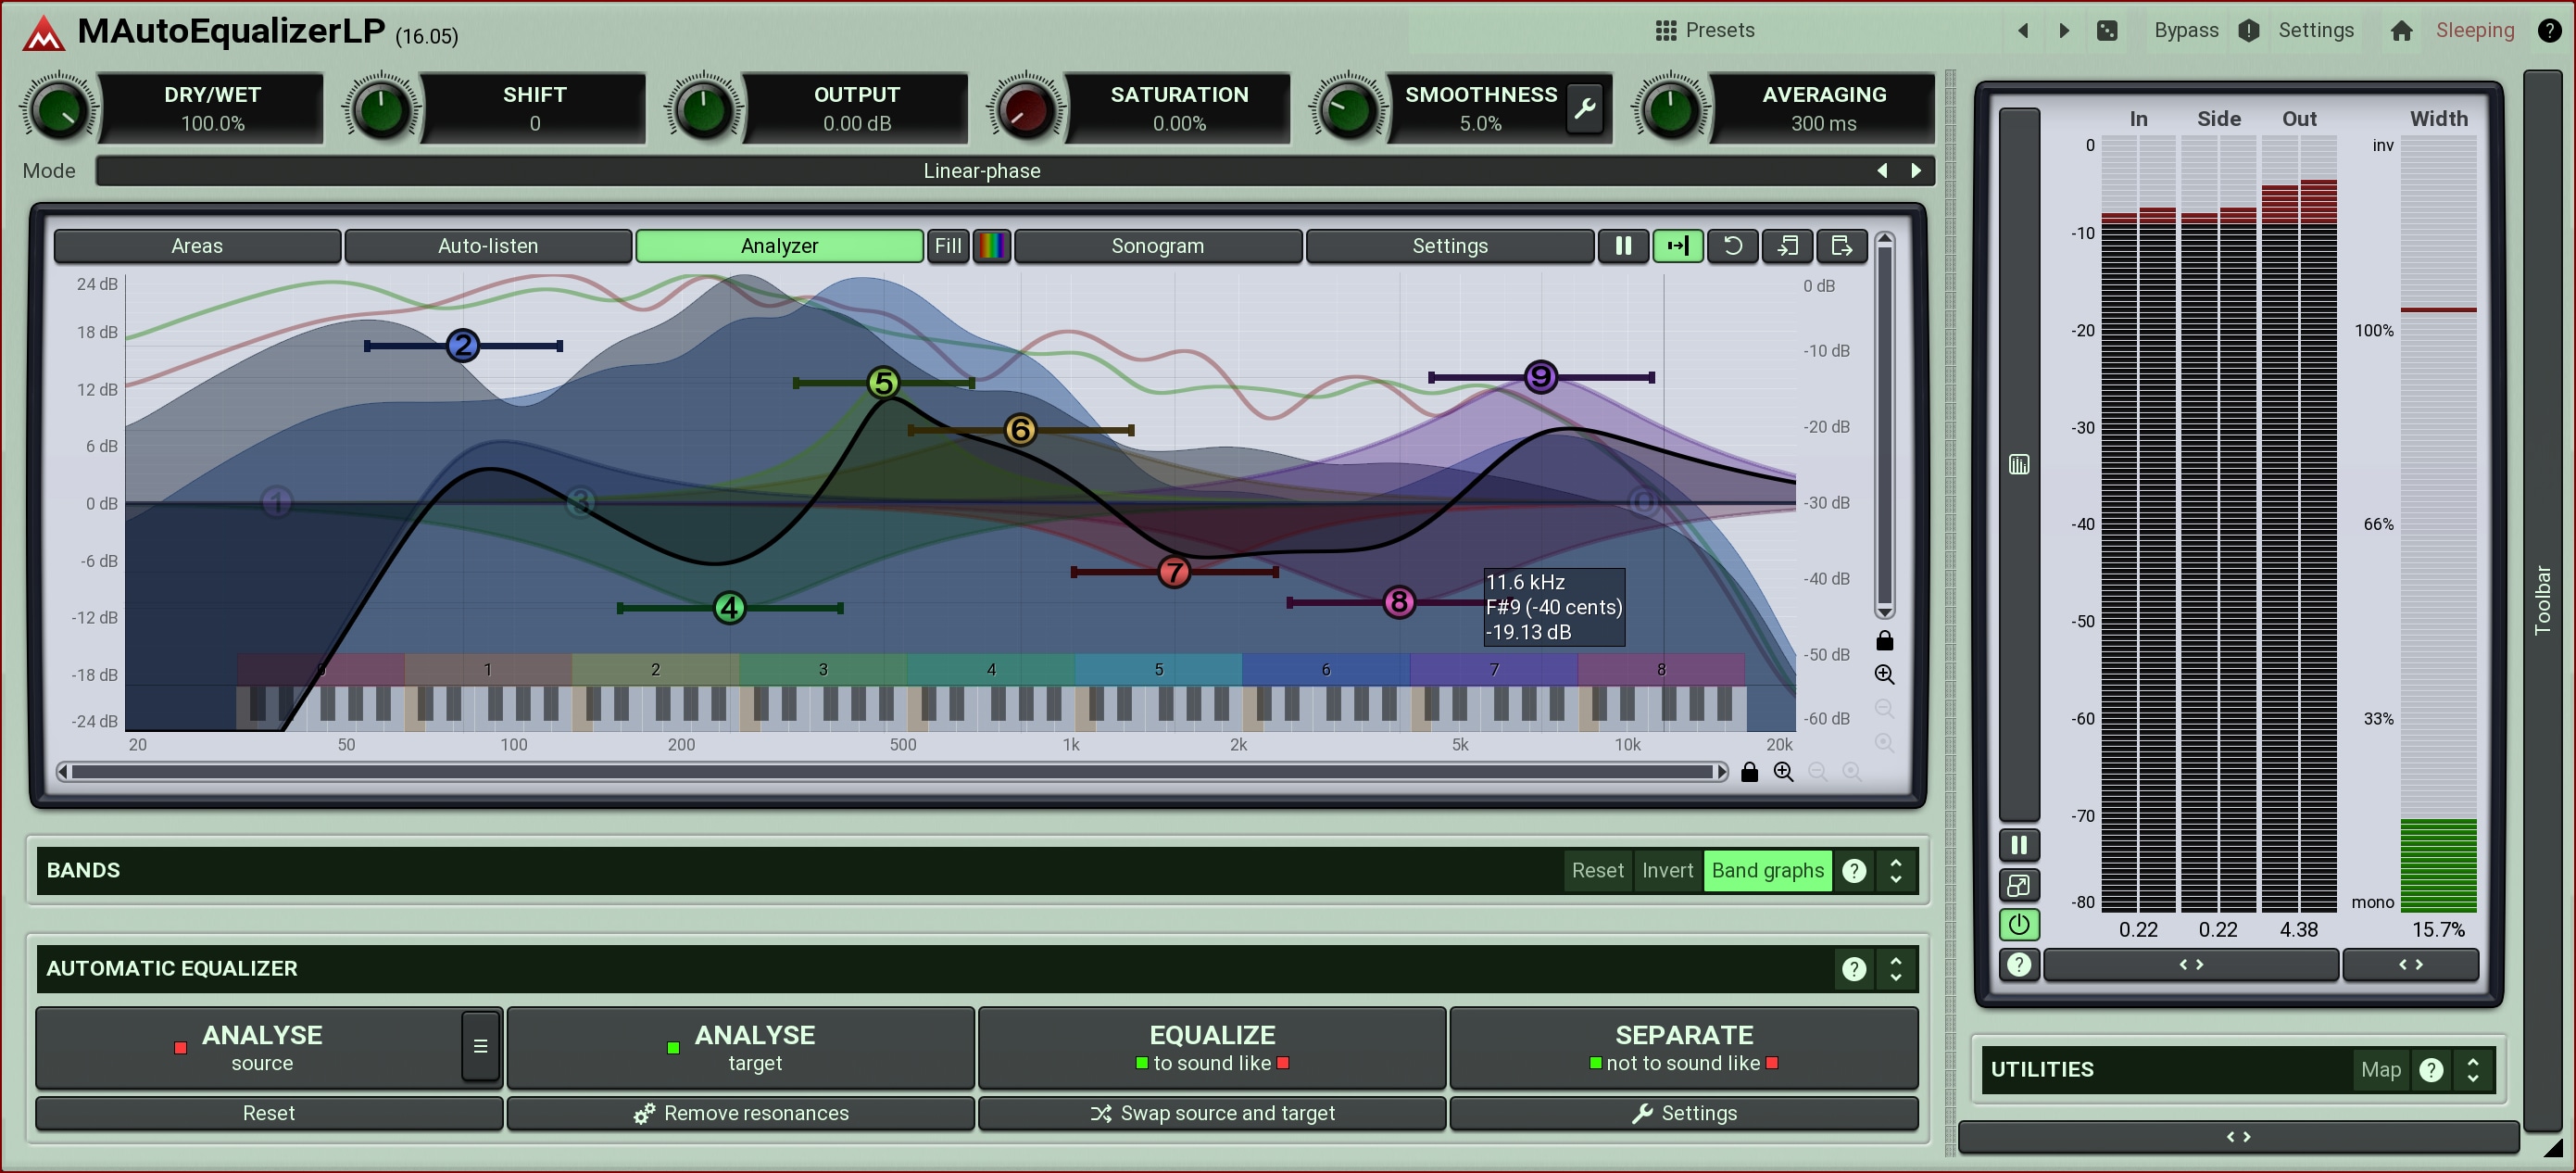
Task: Click the meter bar-type icon
Action: [x=2019, y=464]
